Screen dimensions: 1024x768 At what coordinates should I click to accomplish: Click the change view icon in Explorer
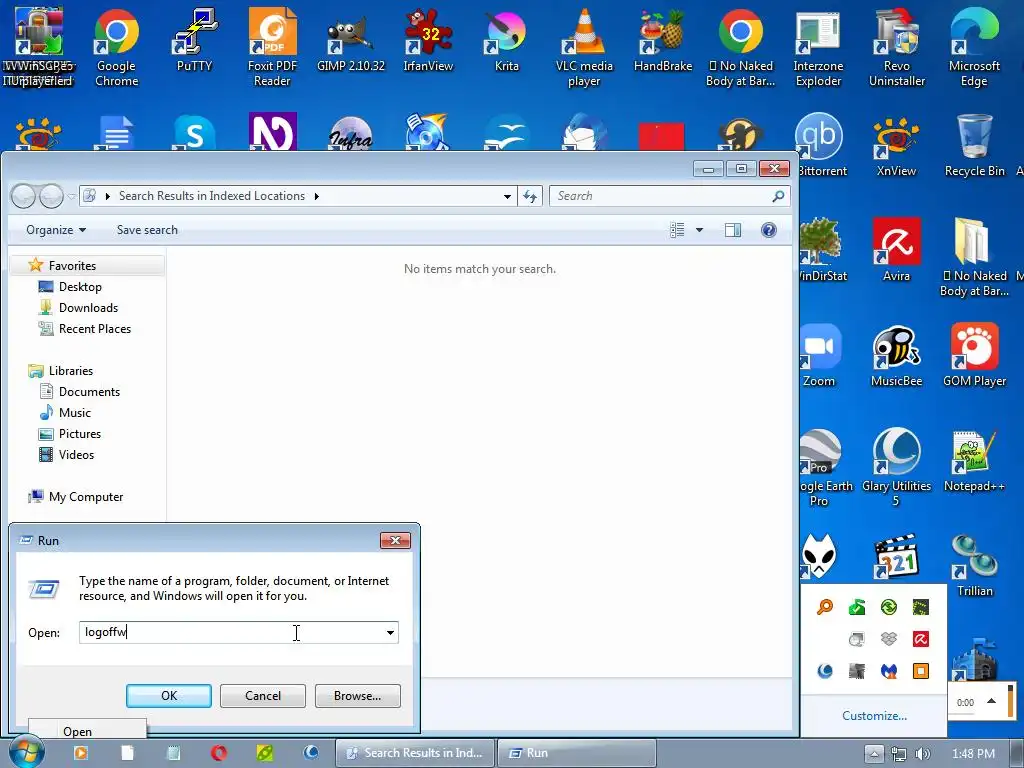[x=677, y=230]
